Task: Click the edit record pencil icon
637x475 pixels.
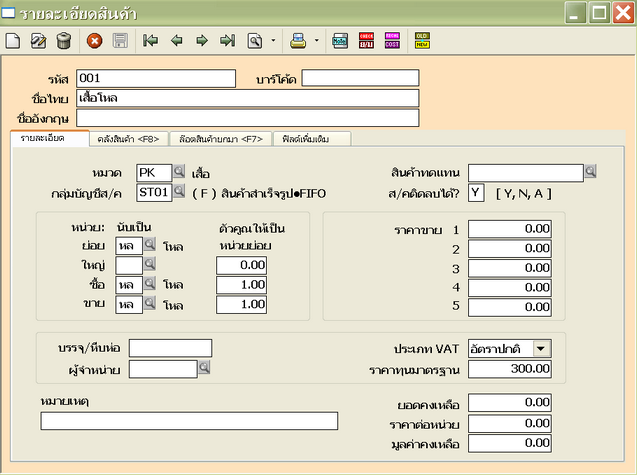Action: 39,41
